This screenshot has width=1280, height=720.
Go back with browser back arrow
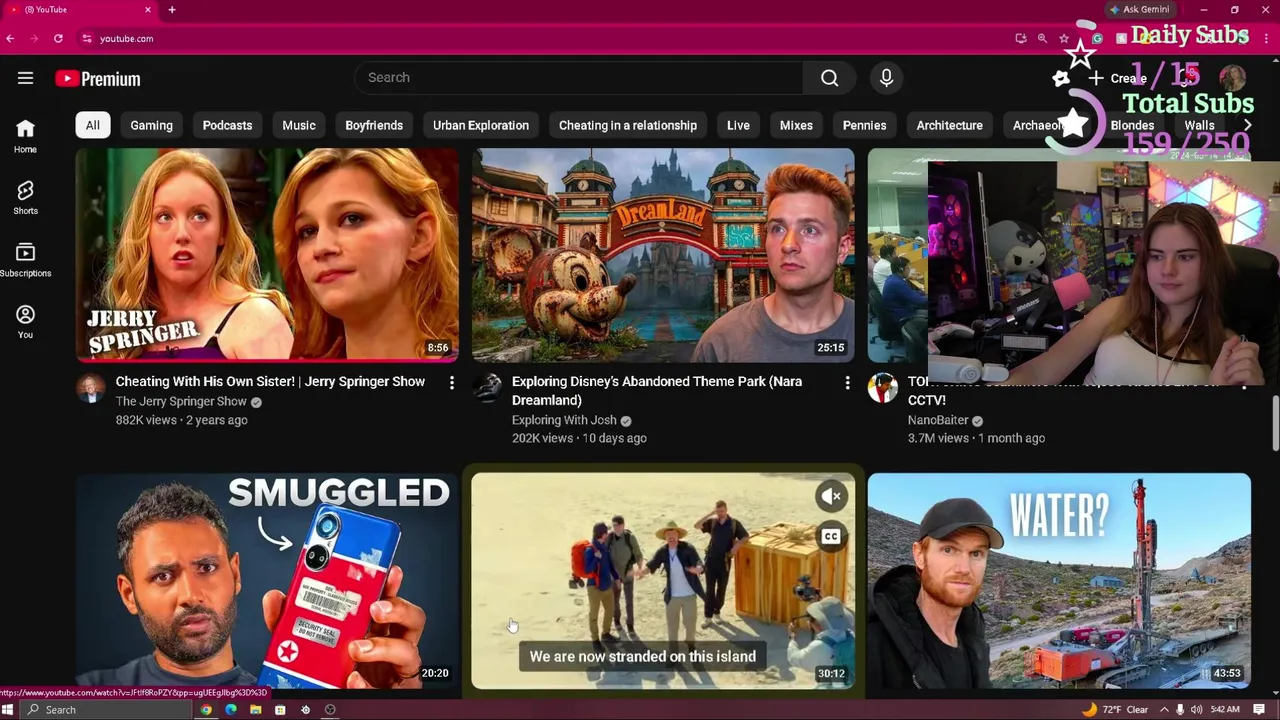tap(10, 38)
